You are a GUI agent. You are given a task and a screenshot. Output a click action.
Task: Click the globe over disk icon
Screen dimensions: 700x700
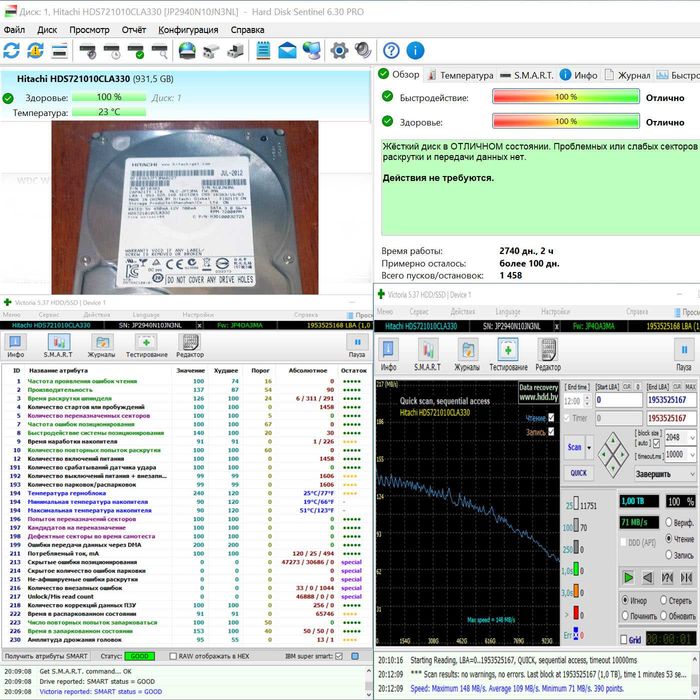pos(187,50)
